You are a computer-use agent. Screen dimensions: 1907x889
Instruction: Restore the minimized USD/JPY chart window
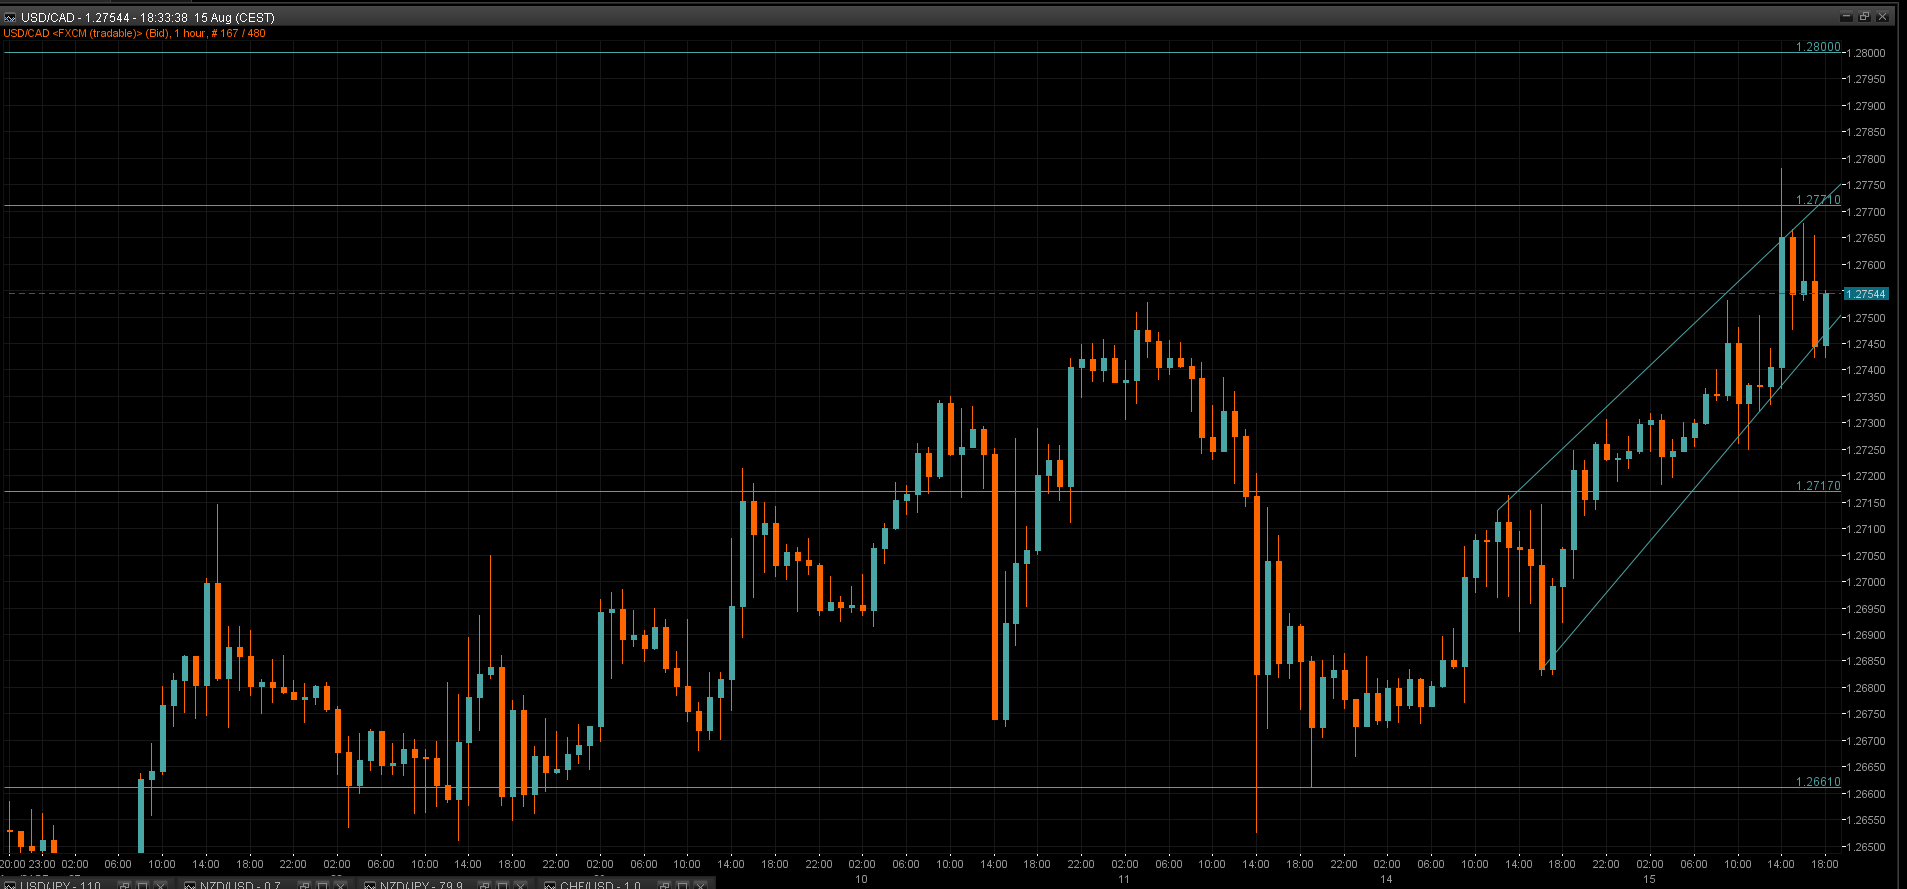point(124,885)
